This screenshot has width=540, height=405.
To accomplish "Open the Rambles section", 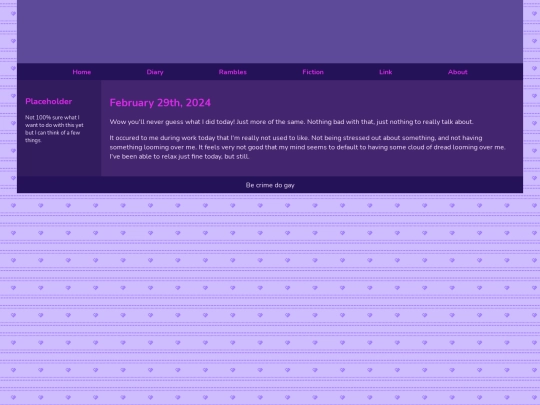I will [233, 72].
